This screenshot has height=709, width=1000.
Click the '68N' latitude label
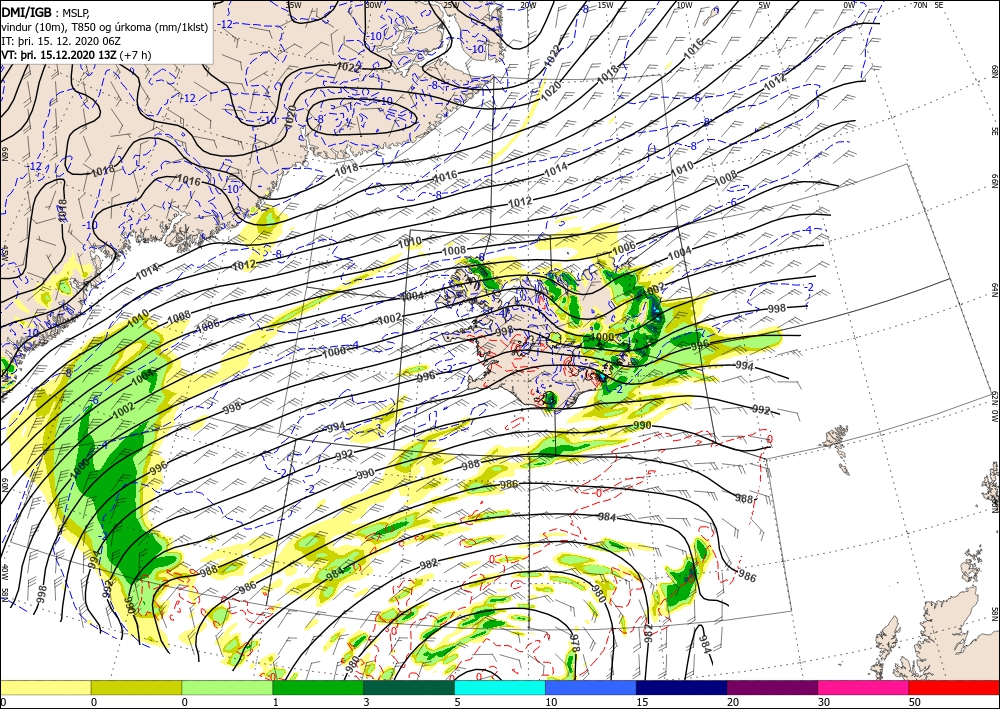994,71
